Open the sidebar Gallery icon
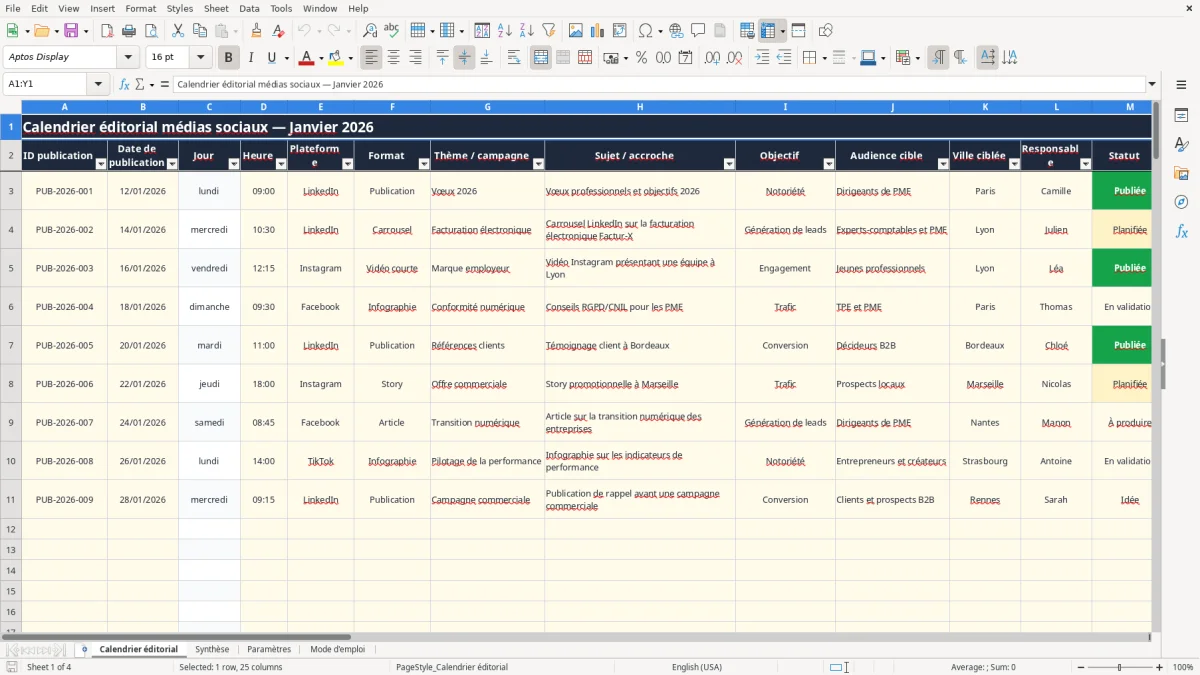Image resolution: width=1200 pixels, height=675 pixels. click(x=1181, y=173)
